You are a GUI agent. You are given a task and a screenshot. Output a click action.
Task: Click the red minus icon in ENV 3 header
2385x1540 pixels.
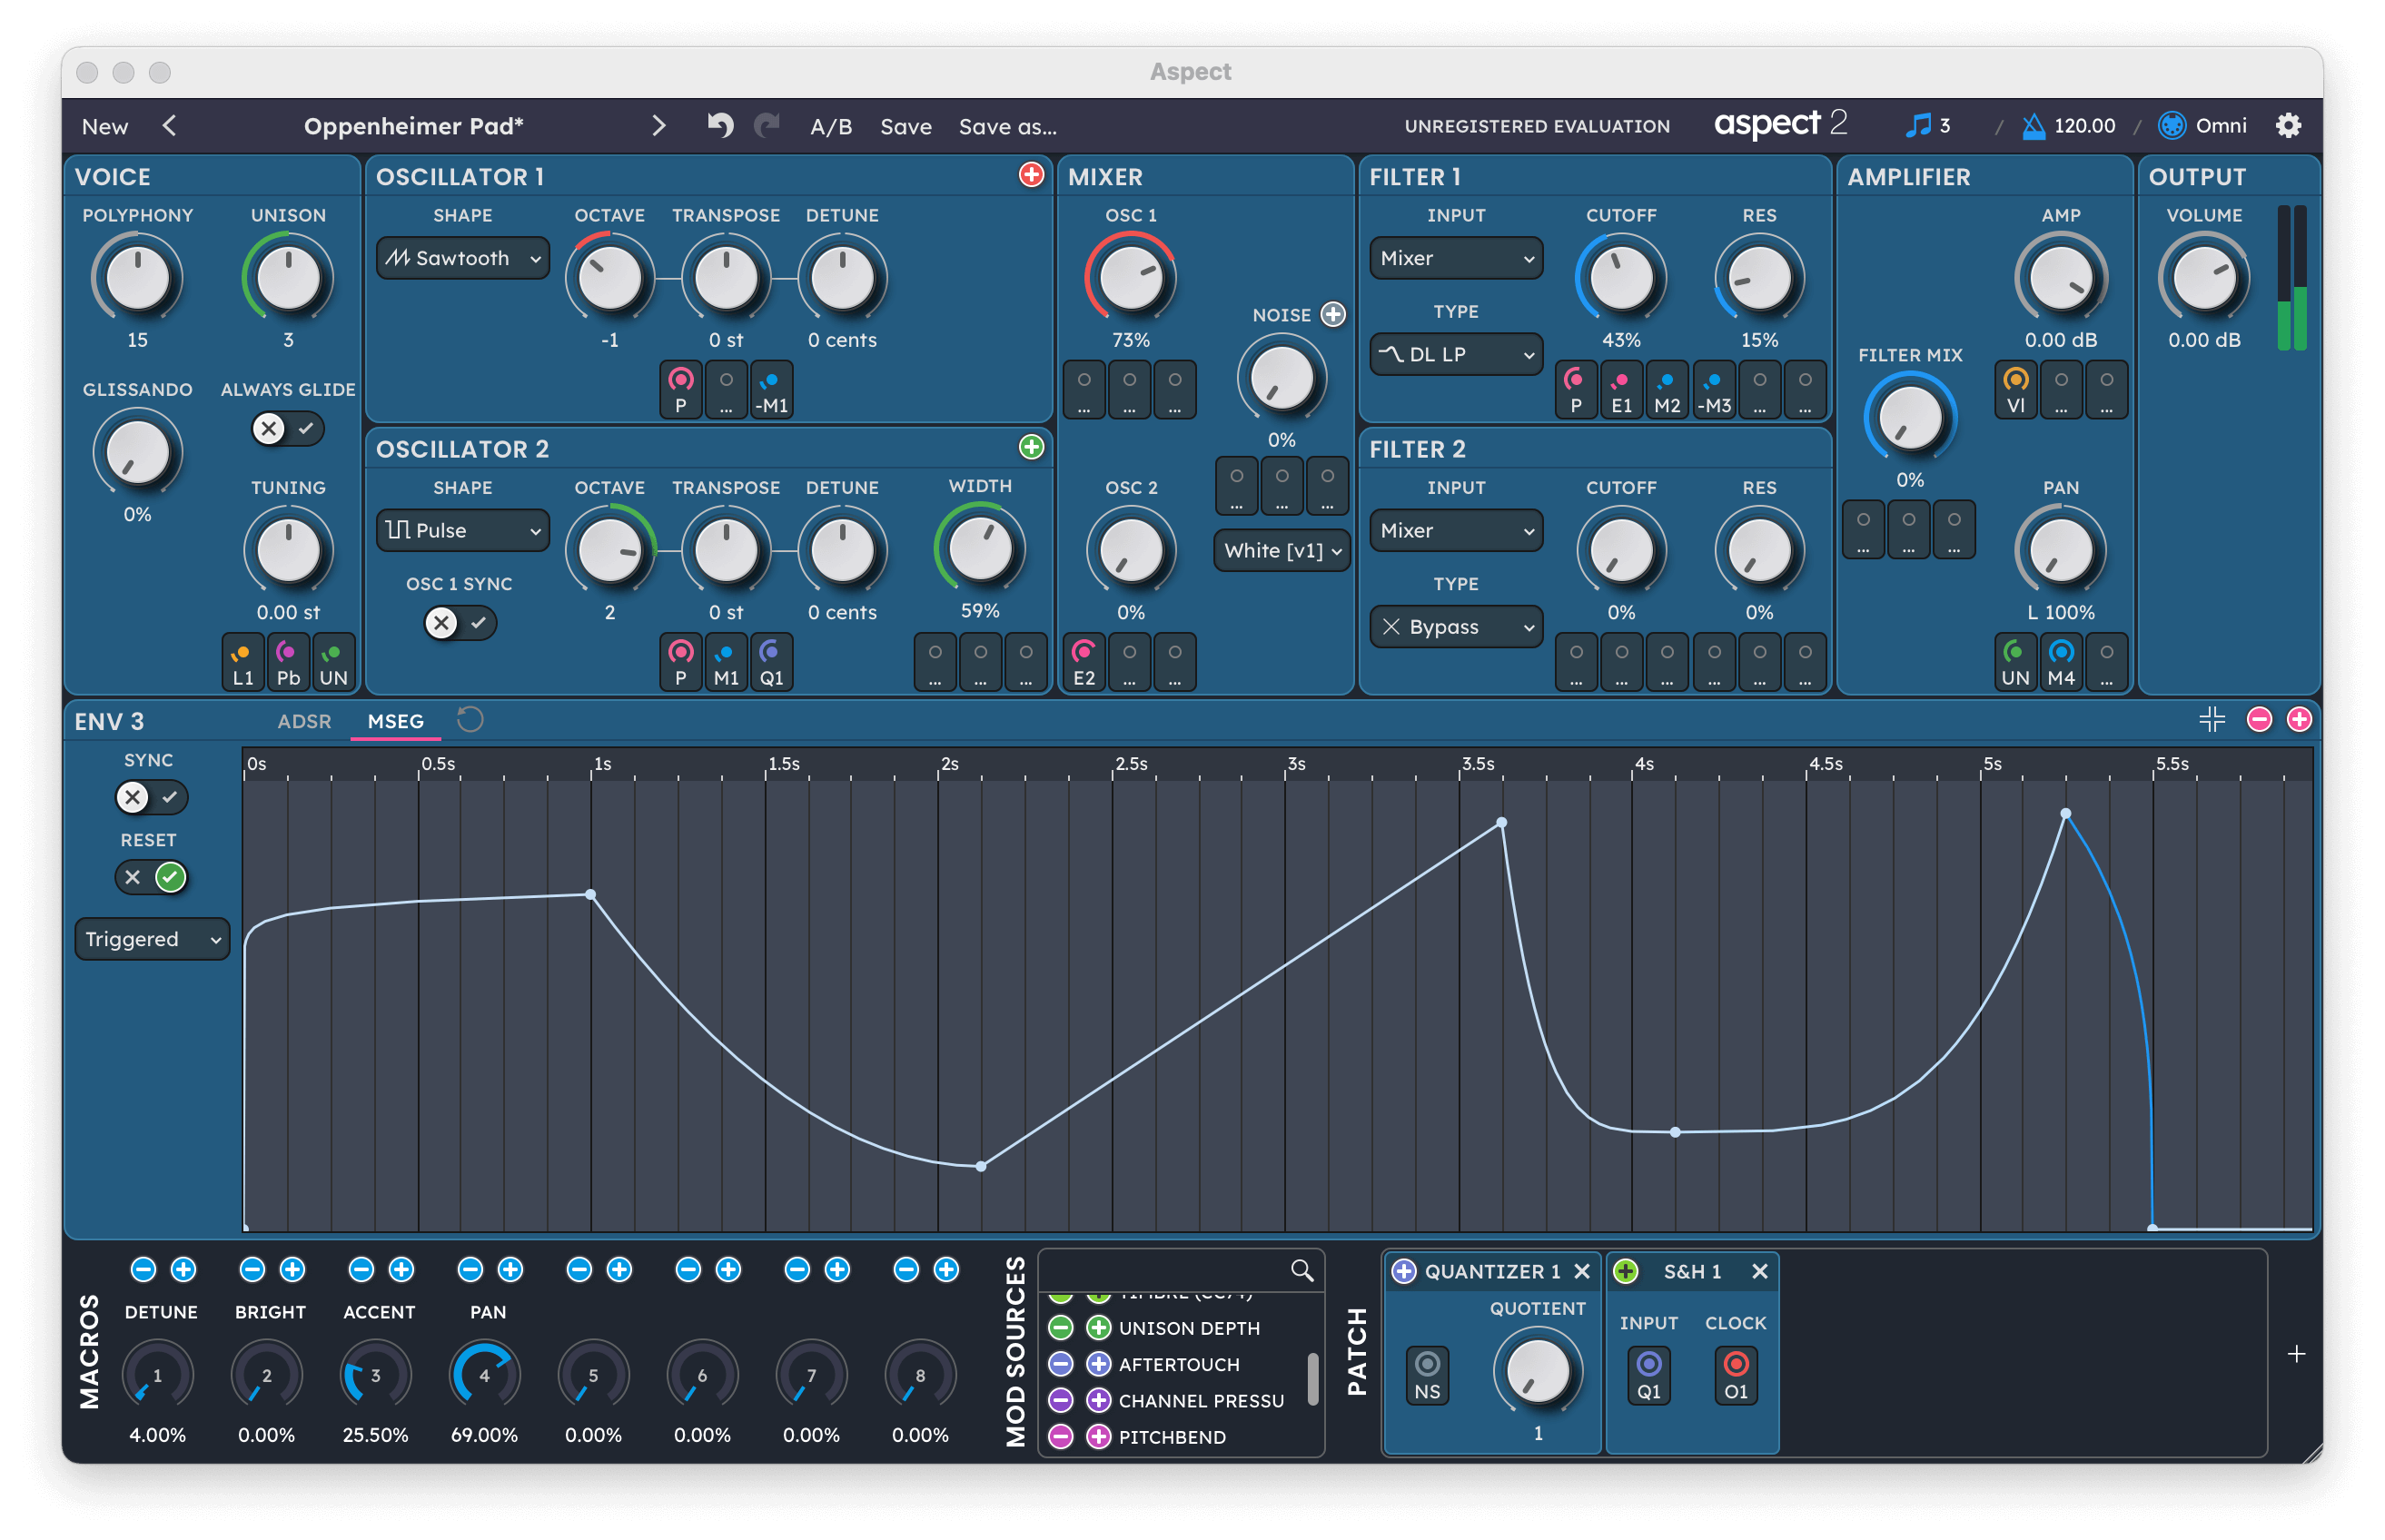click(x=2258, y=719)
